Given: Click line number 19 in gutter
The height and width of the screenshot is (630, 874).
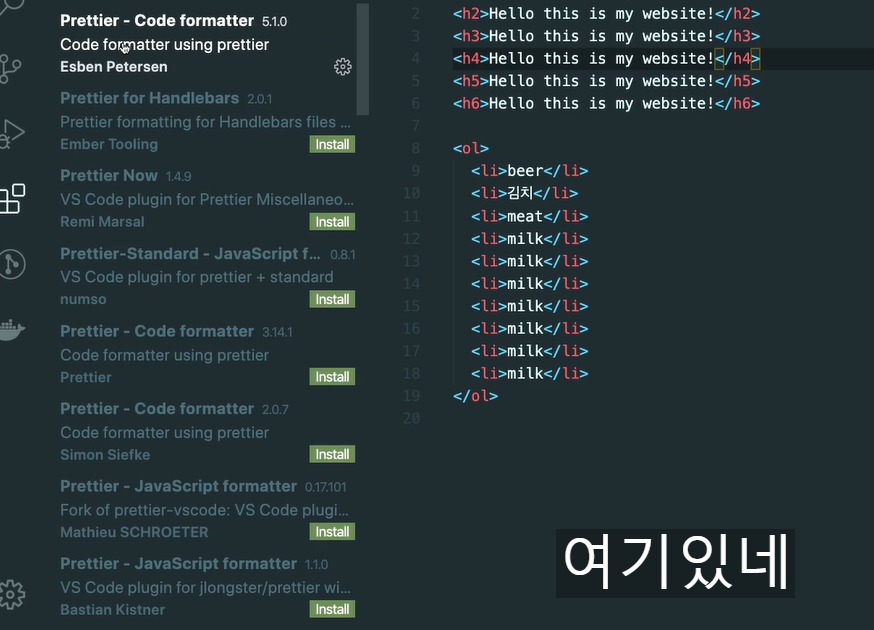Looking at the screenshot, I should 411,396.
